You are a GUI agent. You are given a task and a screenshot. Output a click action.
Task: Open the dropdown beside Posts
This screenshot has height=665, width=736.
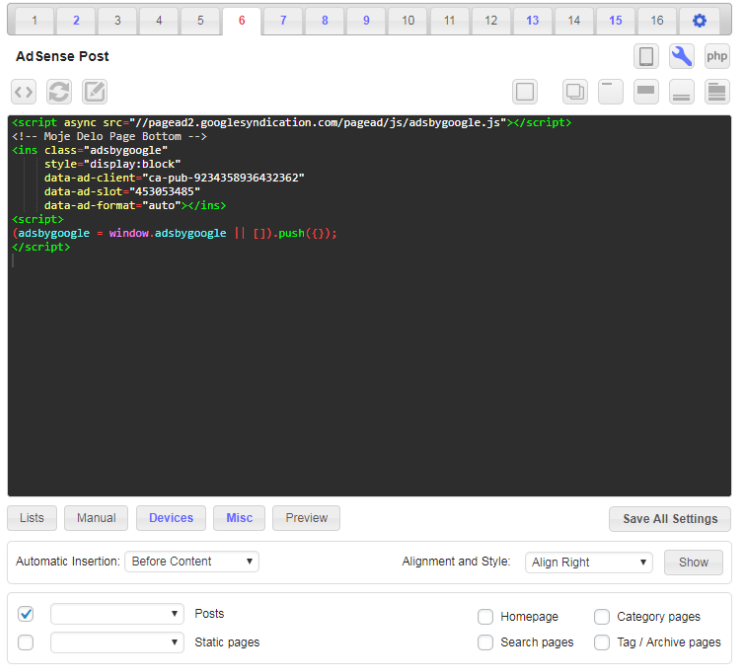coord(117,614)
